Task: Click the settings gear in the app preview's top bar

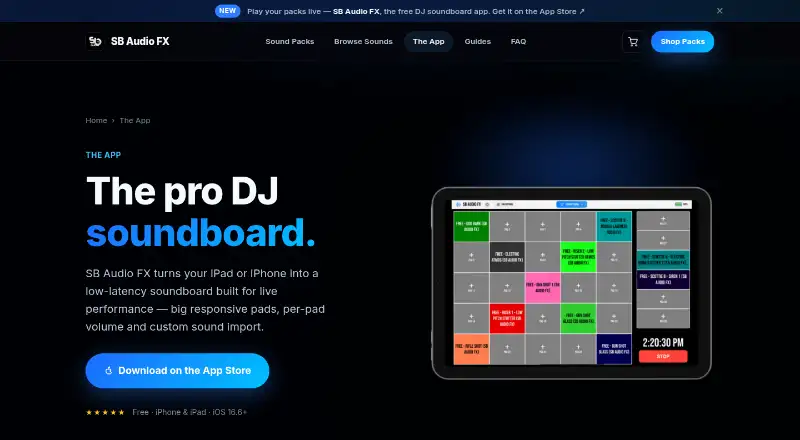Action: [x=487, y=204]
